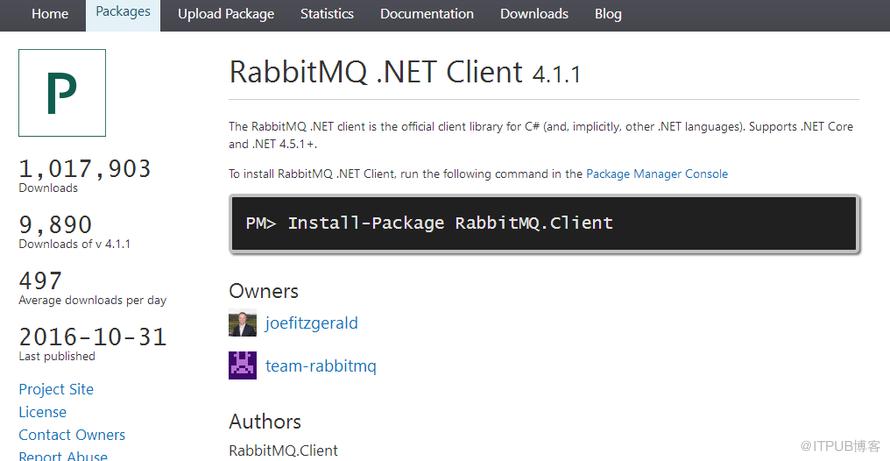
Task: Go to Upload Package page
Action: point(226,14)
